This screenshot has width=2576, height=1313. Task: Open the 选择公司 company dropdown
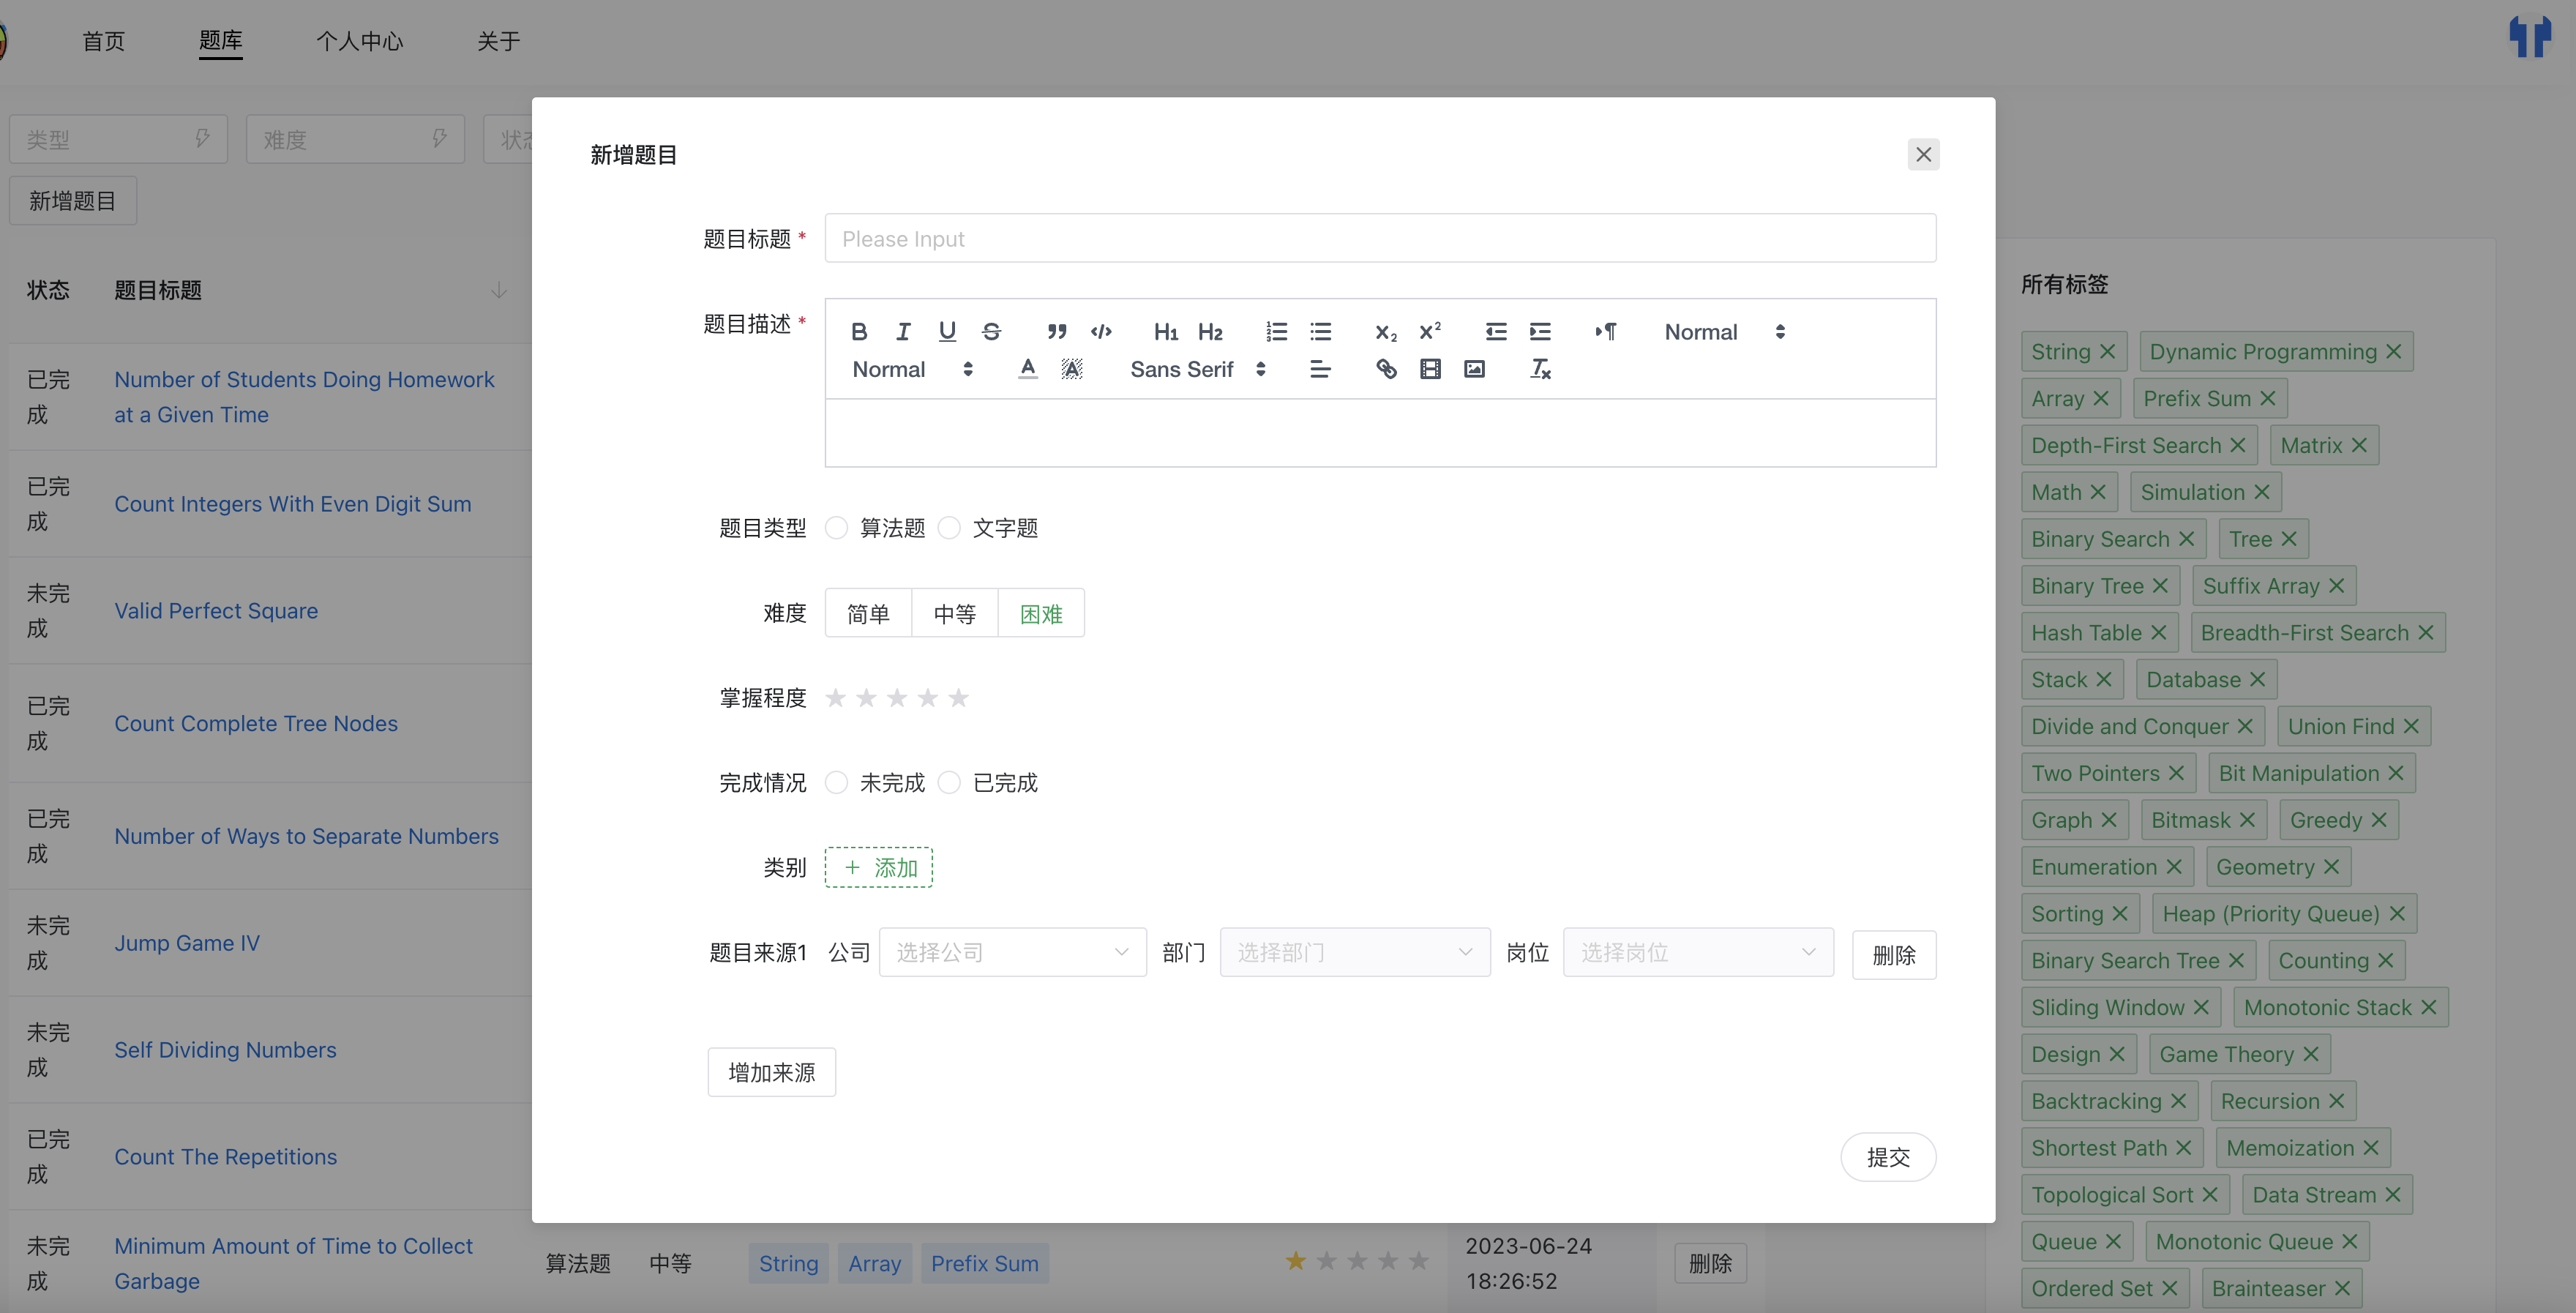point(1012,952)
